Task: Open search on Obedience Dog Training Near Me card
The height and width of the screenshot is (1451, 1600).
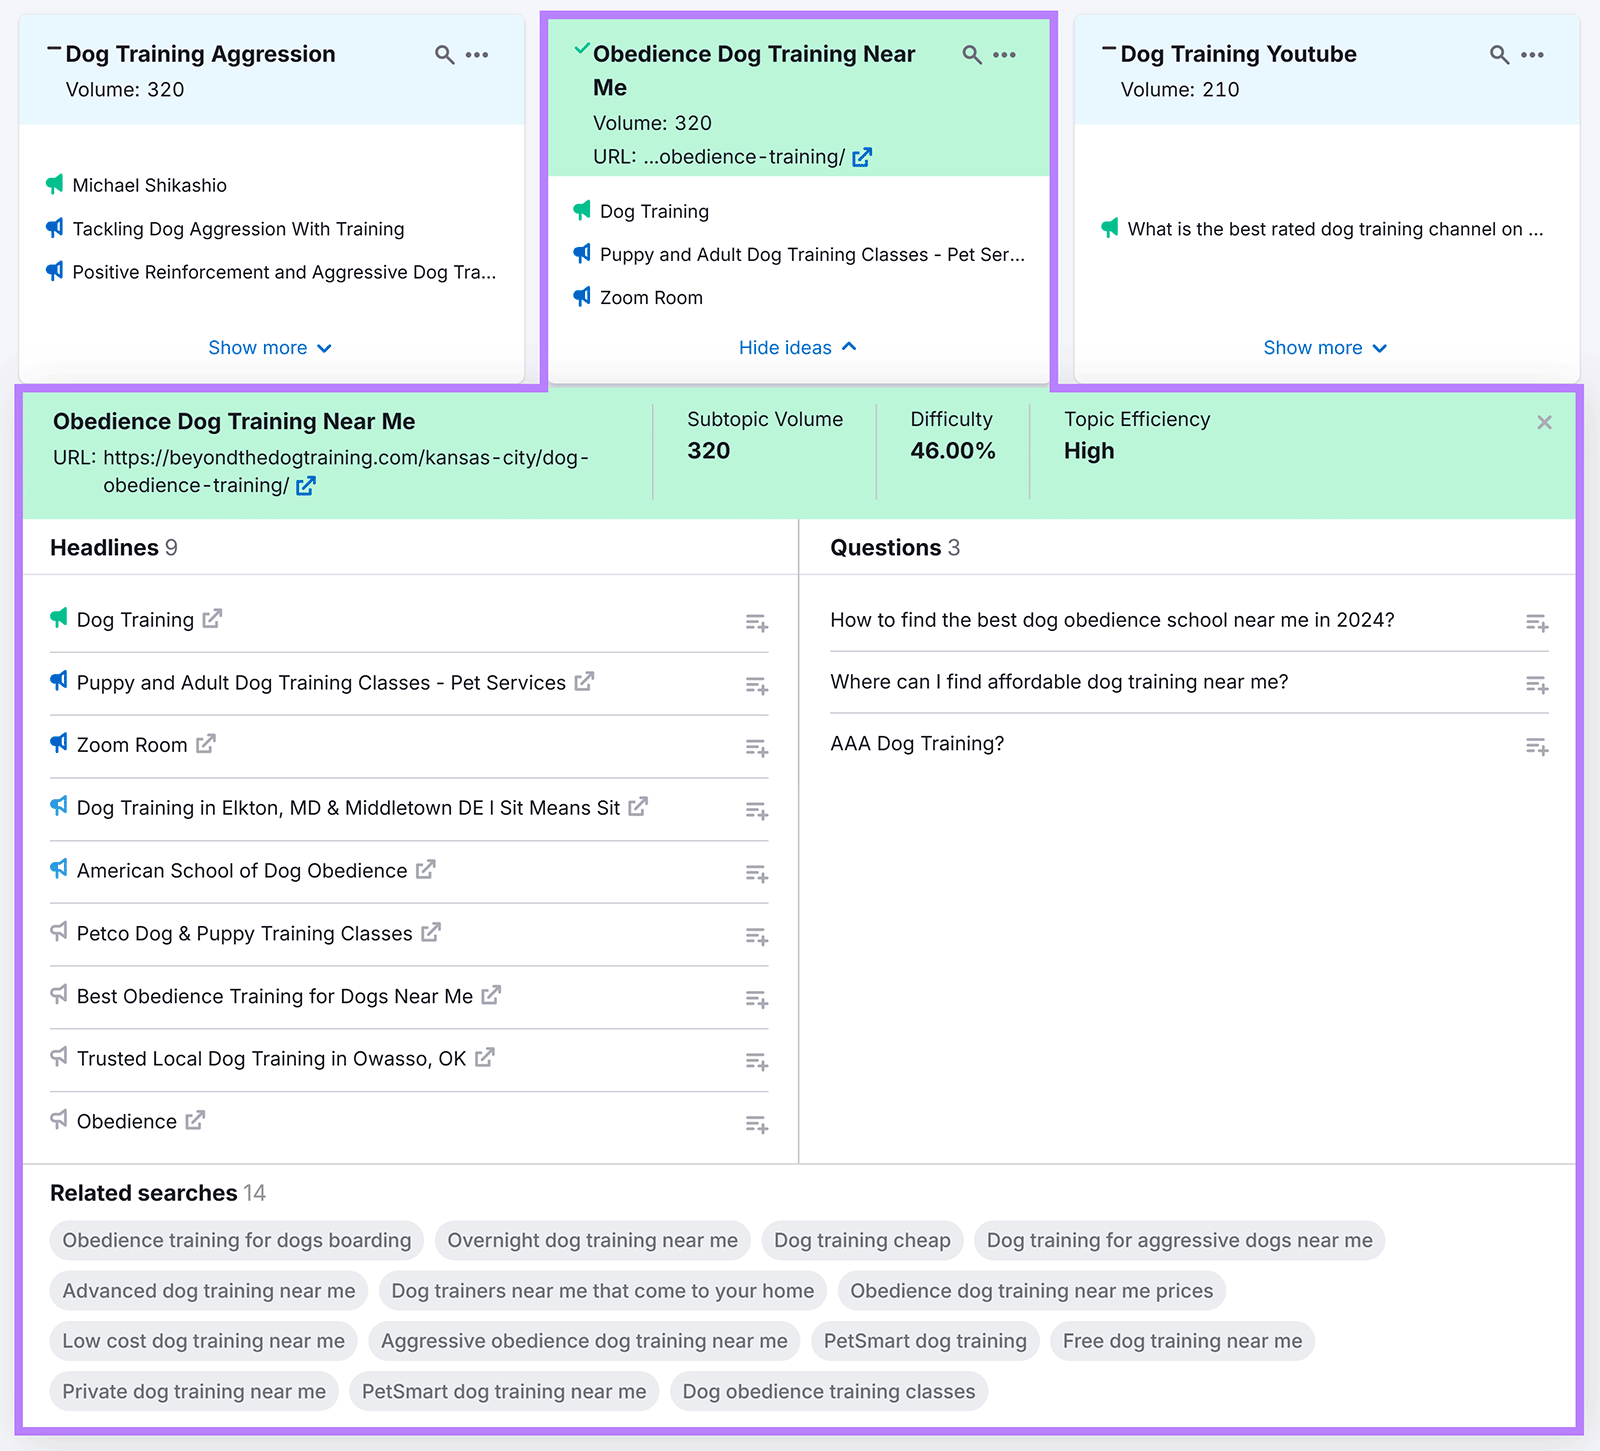Action: click(971, 55)
